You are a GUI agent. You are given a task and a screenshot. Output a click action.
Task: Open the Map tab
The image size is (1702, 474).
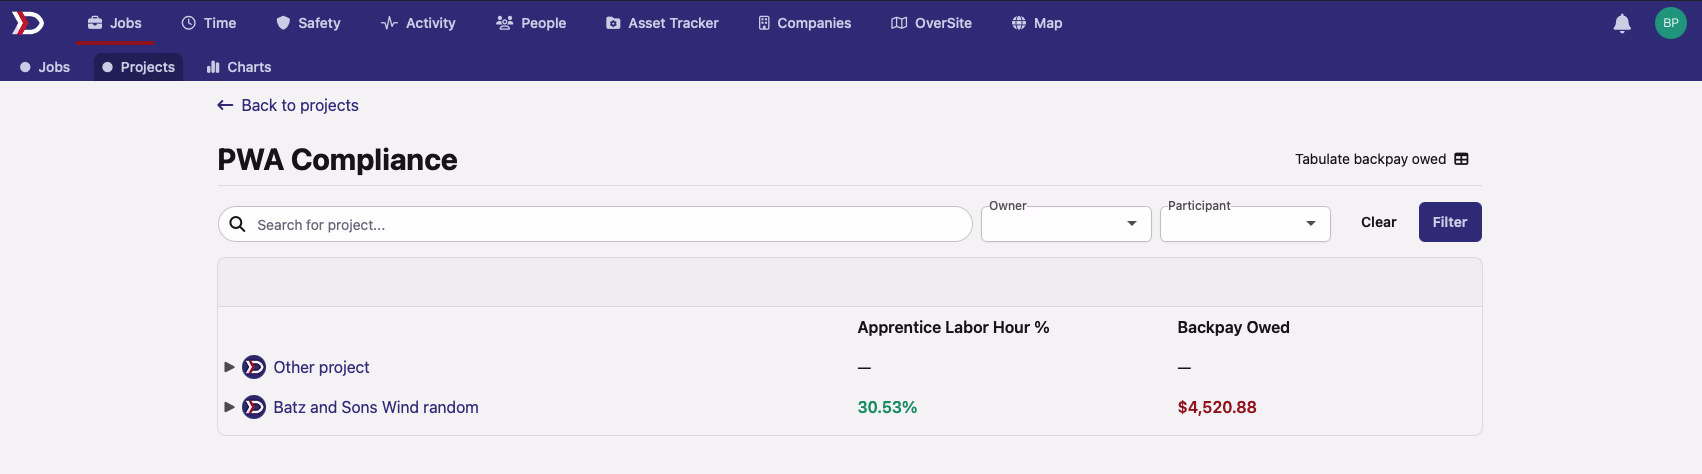point(1037,23)
